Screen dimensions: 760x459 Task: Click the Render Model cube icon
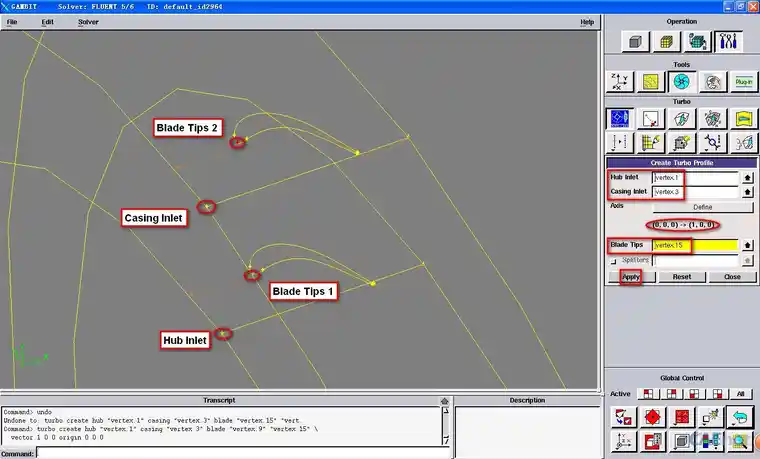(681, 441)
